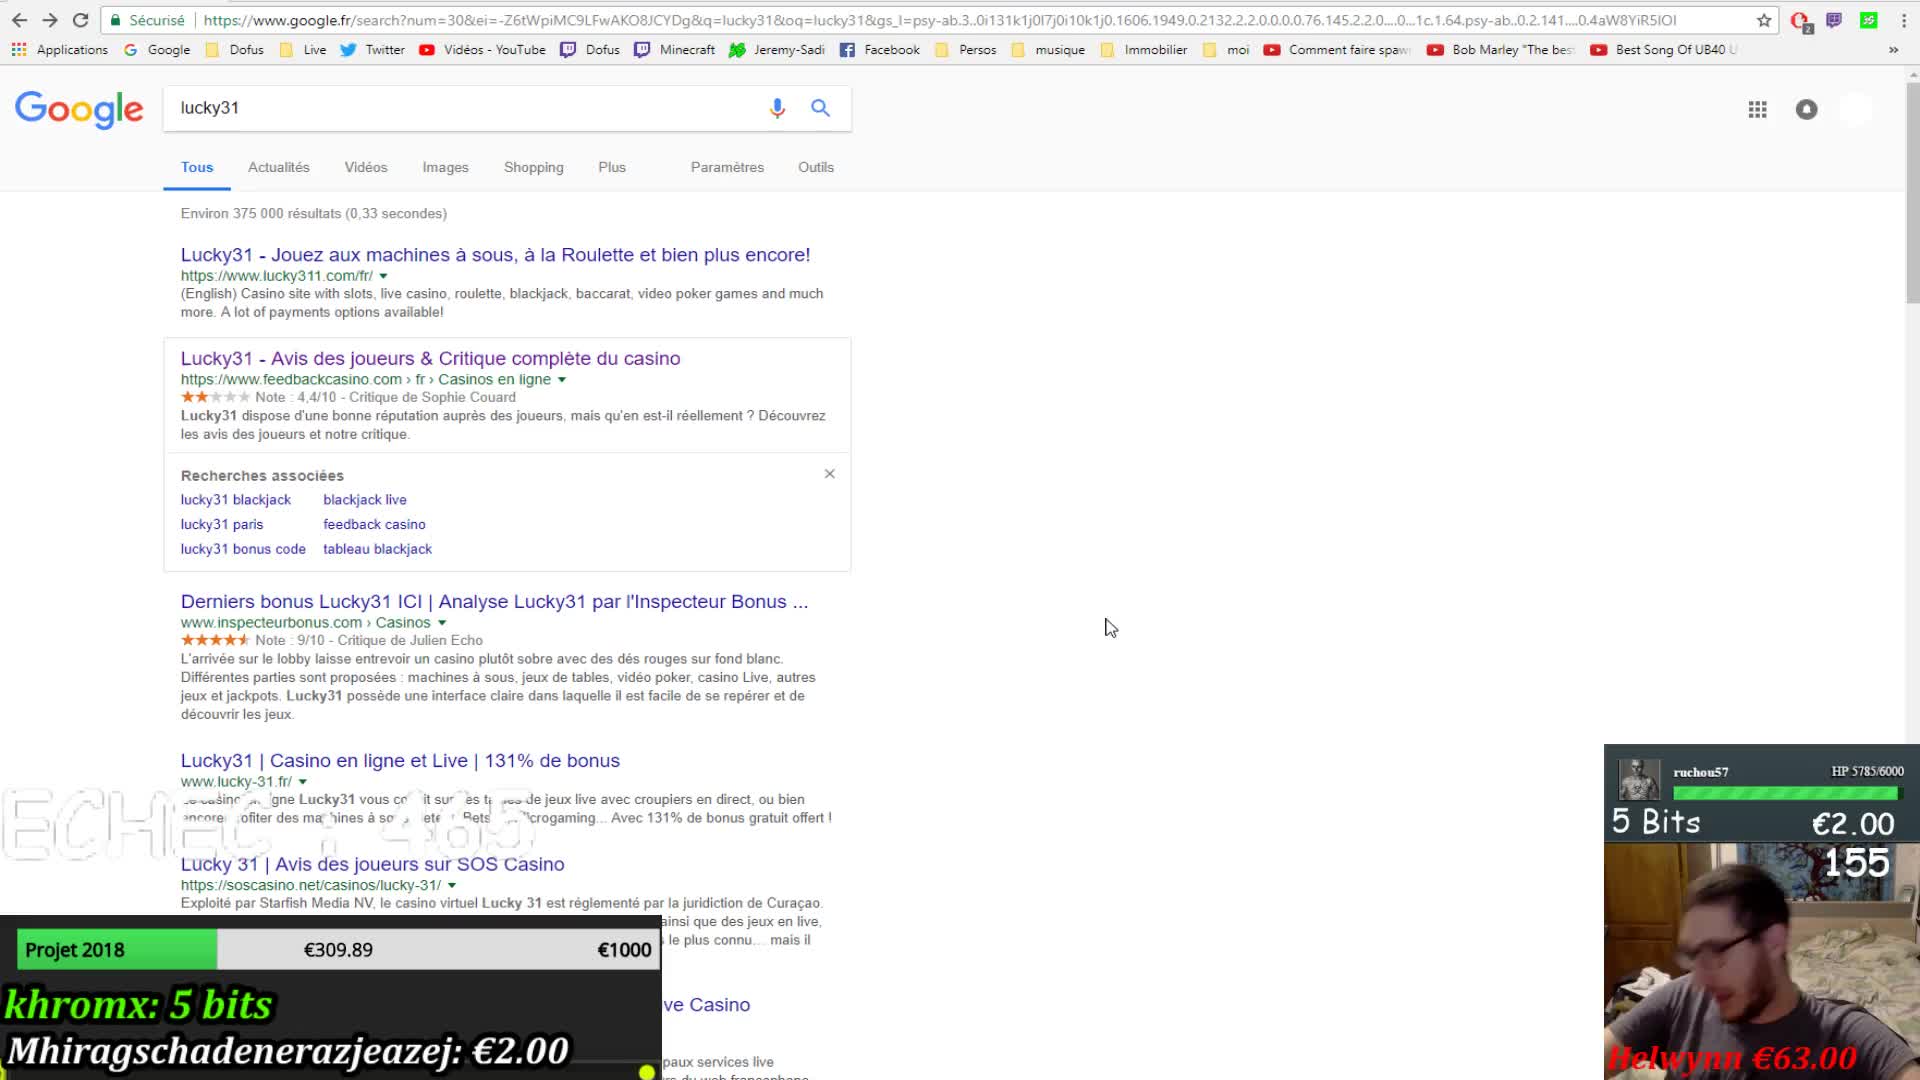This screenshot has height=1080, width=1920.
Task: Start voice search with the microphone icon
Action: pyautogui.click(x=777, y=108)
